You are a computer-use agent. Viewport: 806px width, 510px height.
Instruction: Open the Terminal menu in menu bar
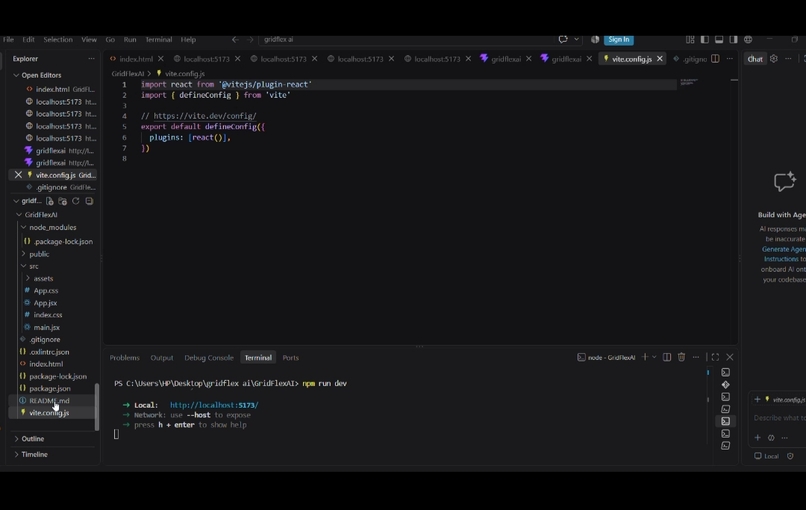pos(158,40)
